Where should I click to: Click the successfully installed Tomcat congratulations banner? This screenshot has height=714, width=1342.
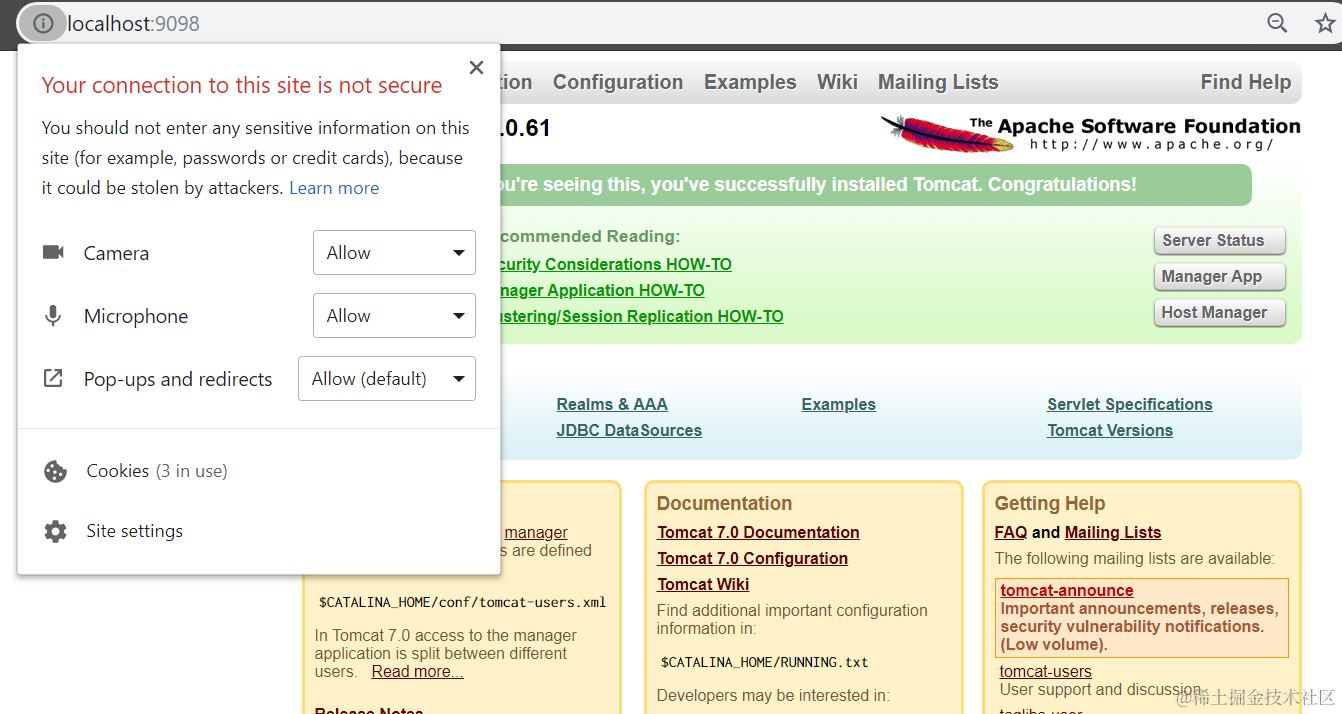pyautogui.click(x=875, y=185)
